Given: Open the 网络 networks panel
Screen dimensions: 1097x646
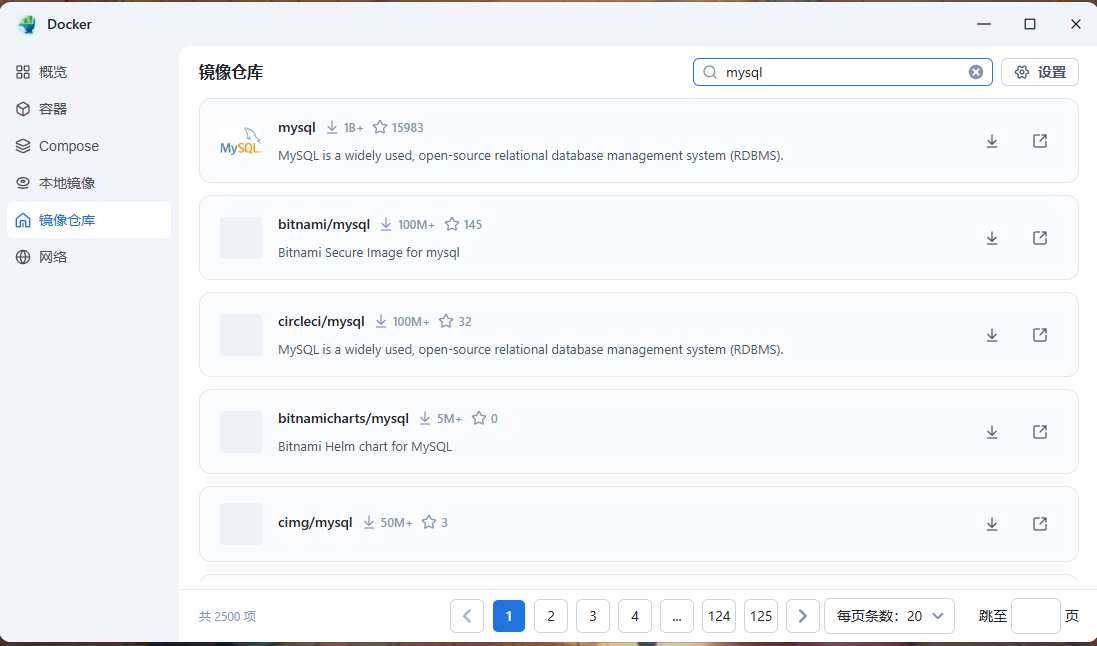Looking at the screenshot, I should (60, 256).
